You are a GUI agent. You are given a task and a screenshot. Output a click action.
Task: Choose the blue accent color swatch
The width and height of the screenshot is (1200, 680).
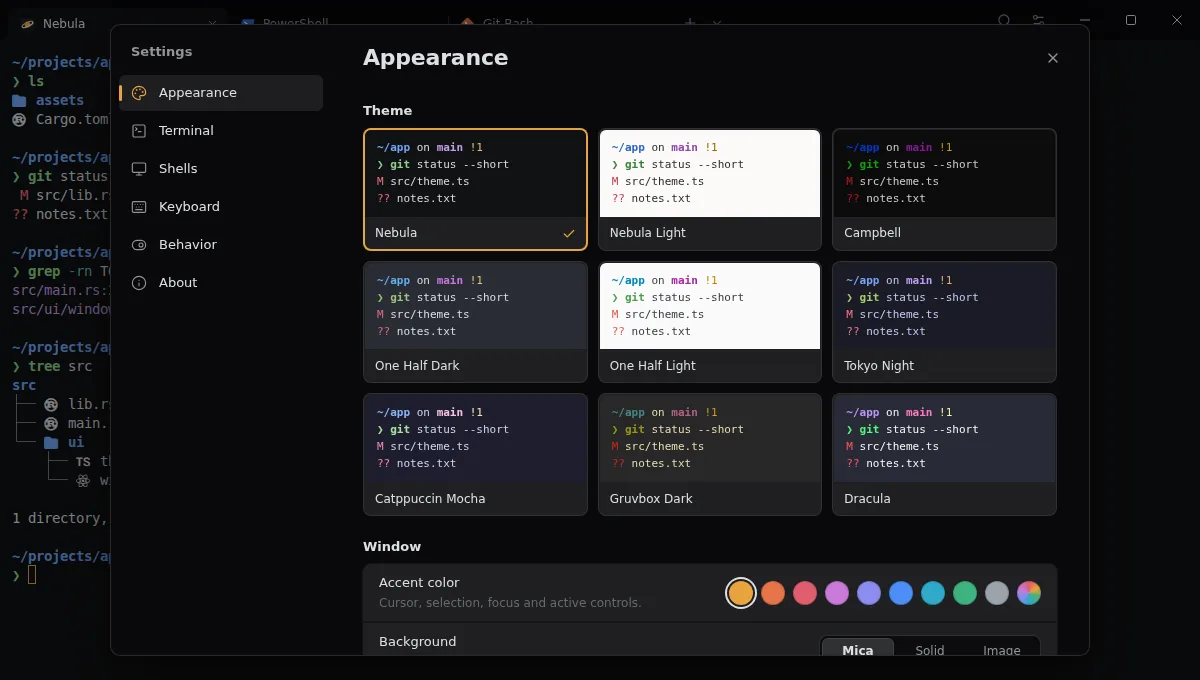pyautogui.click(x=901, y=593)
